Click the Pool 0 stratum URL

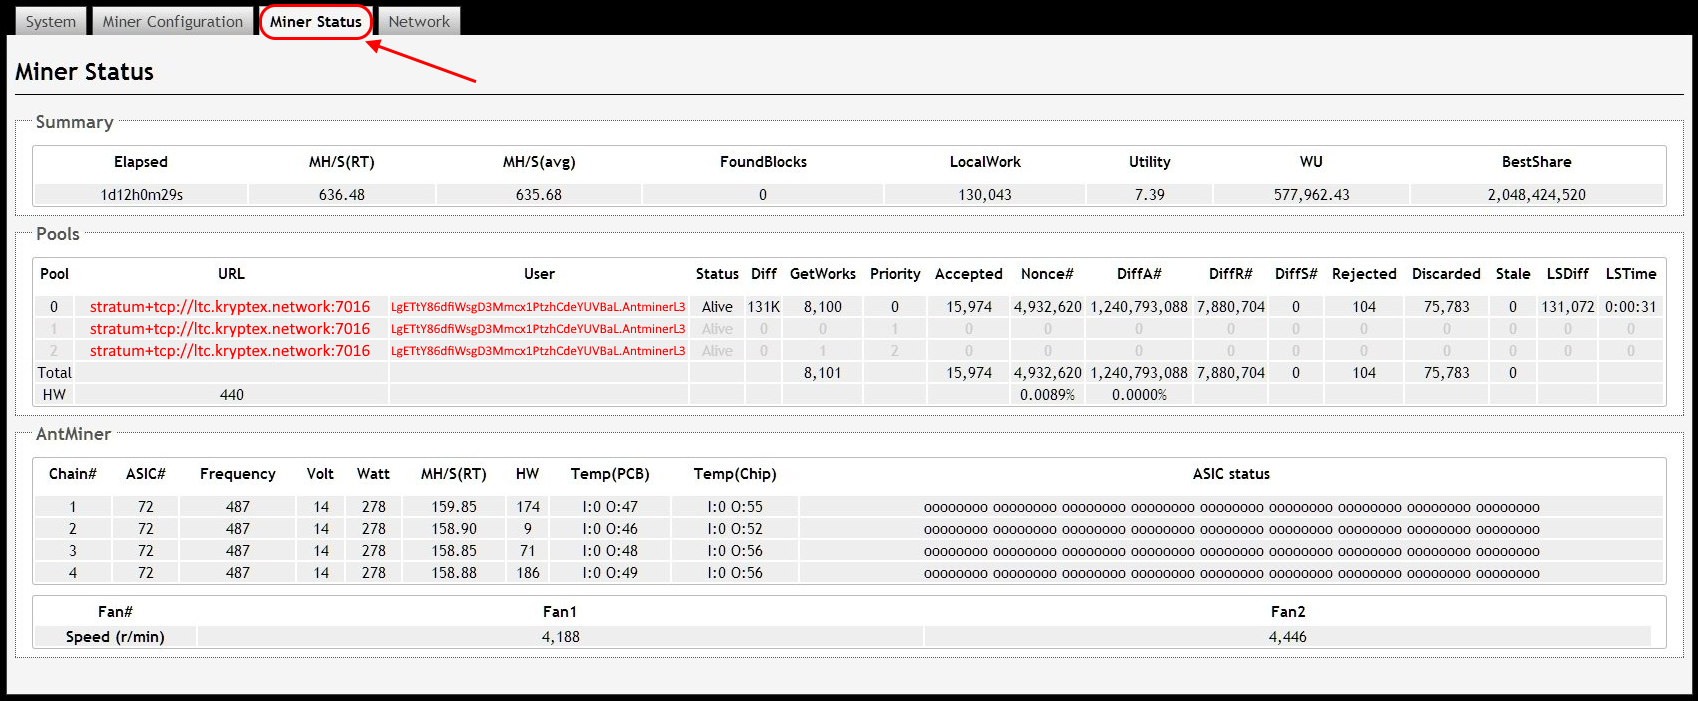[x=230, y=307]
